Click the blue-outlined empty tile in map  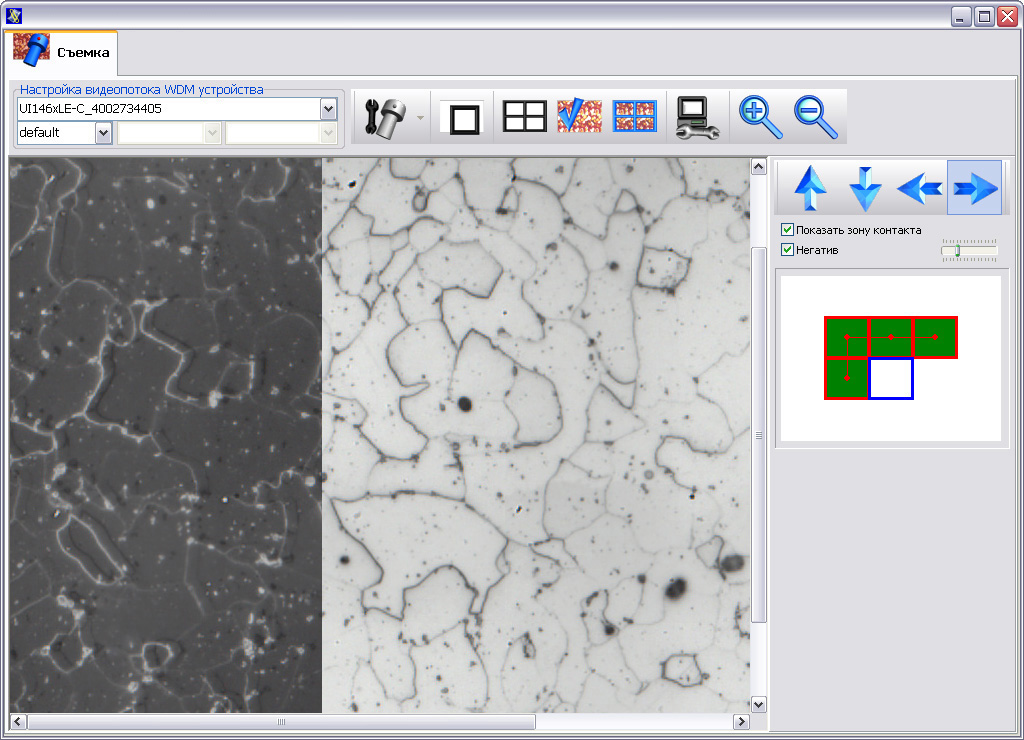click(x=891, y=378)
